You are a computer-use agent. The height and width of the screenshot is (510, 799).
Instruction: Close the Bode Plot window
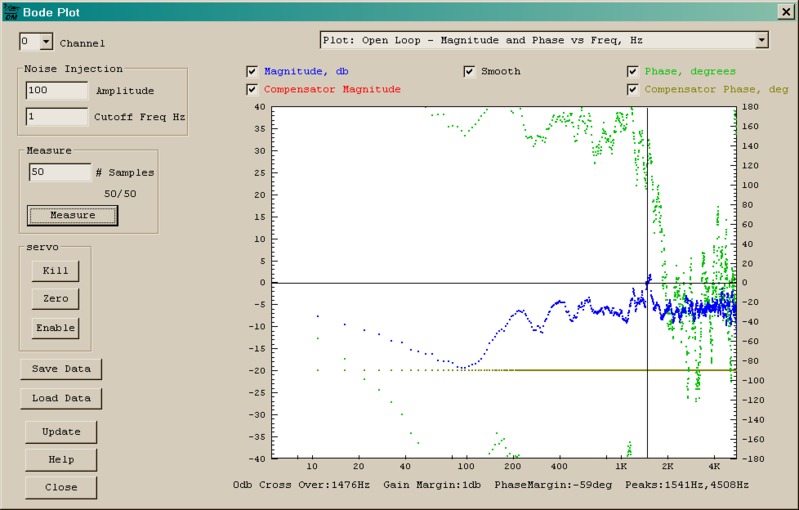pyautogui.click(x=785, y=12)
